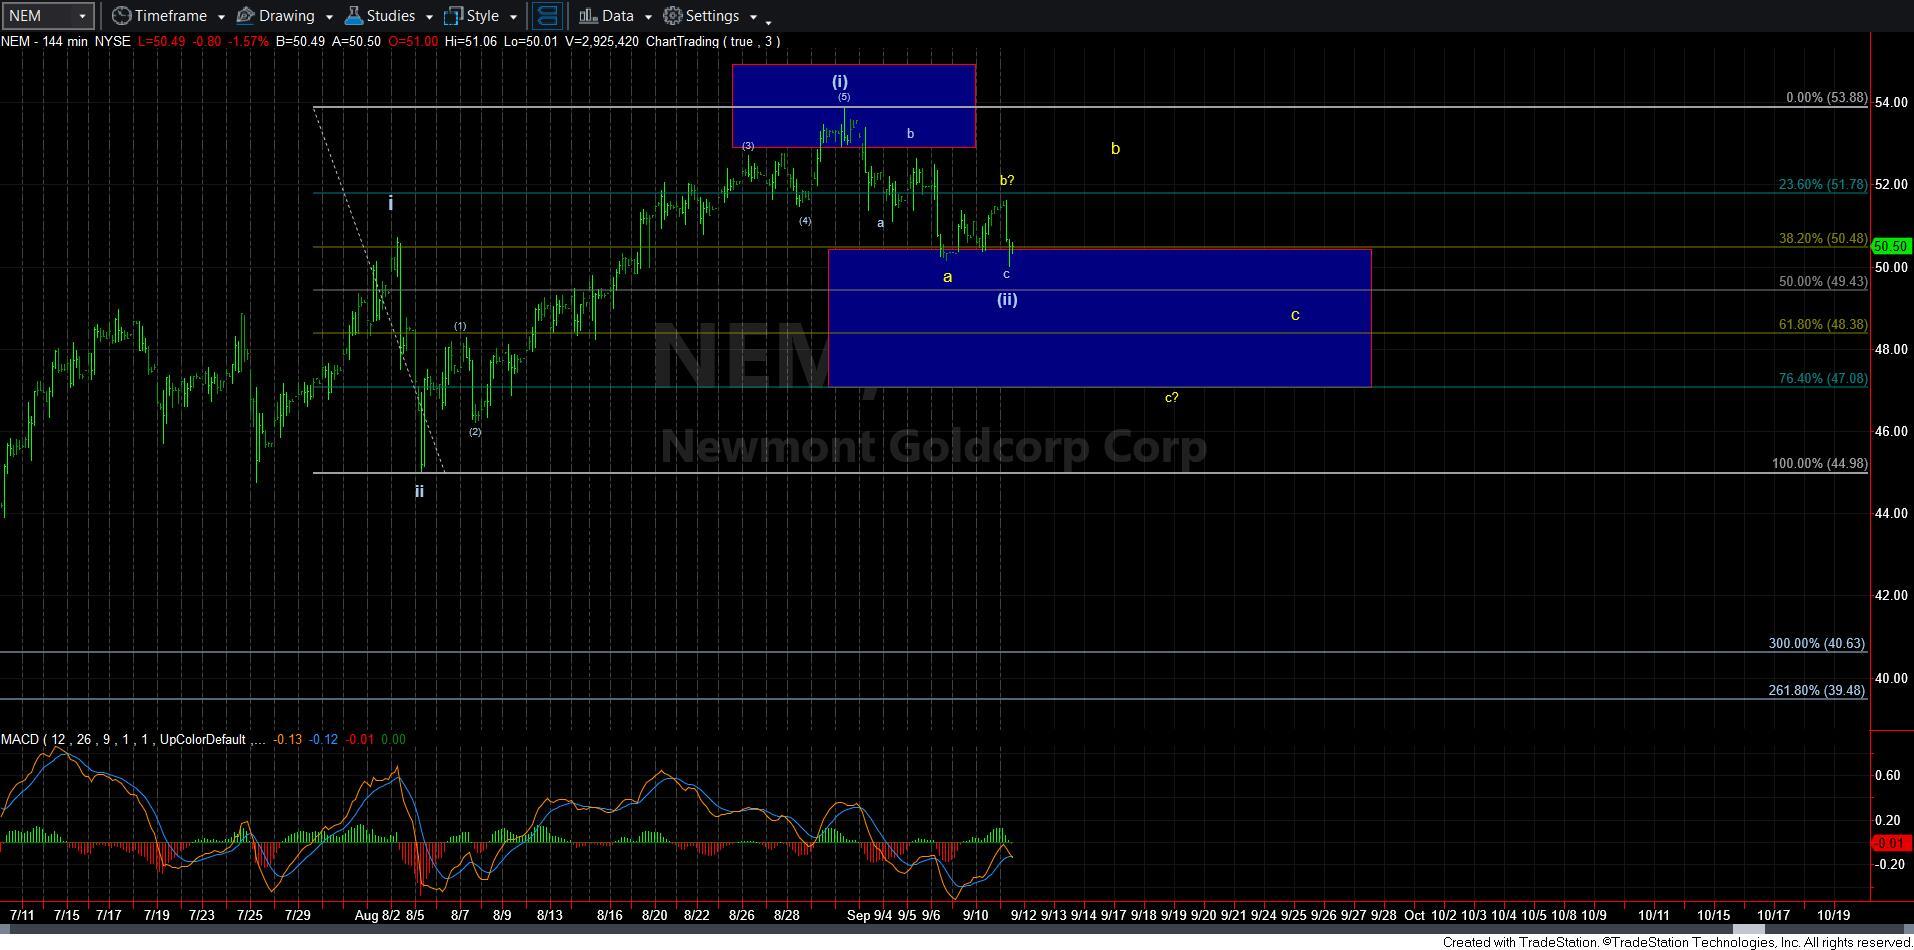Viewport: 1914px width, 950px height.
Task: Select the 261.80% (39.48) extension label
Action: (1816, 691)
